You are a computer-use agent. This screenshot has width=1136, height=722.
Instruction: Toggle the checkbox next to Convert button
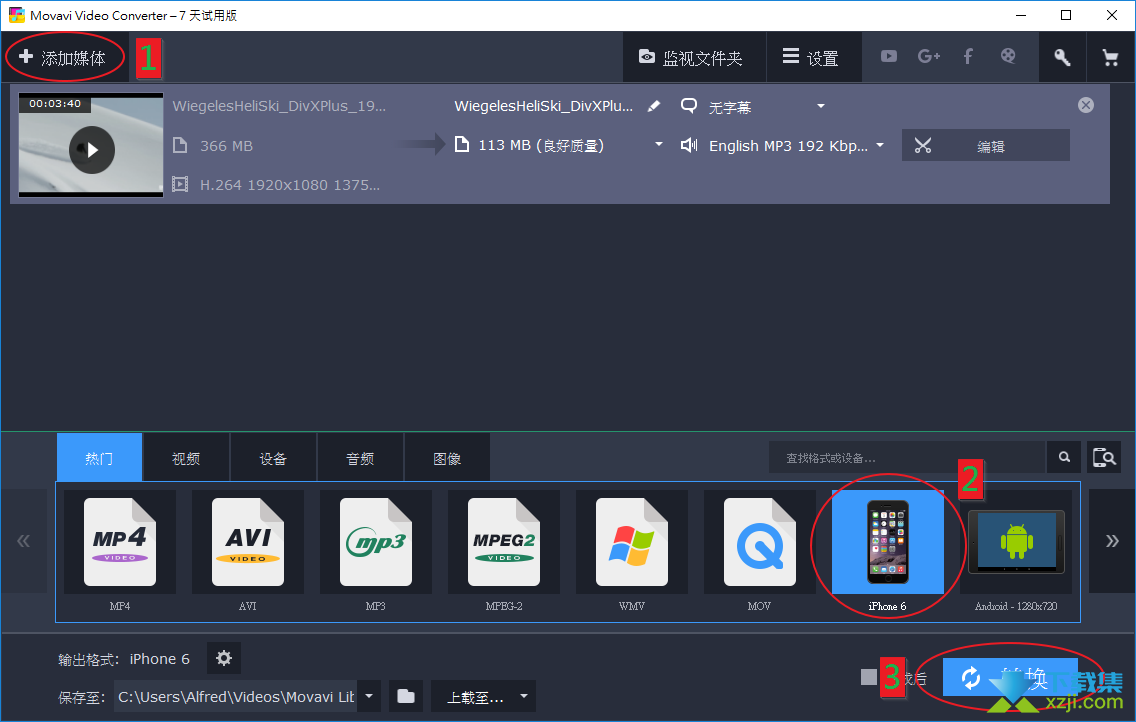point(869,677)
